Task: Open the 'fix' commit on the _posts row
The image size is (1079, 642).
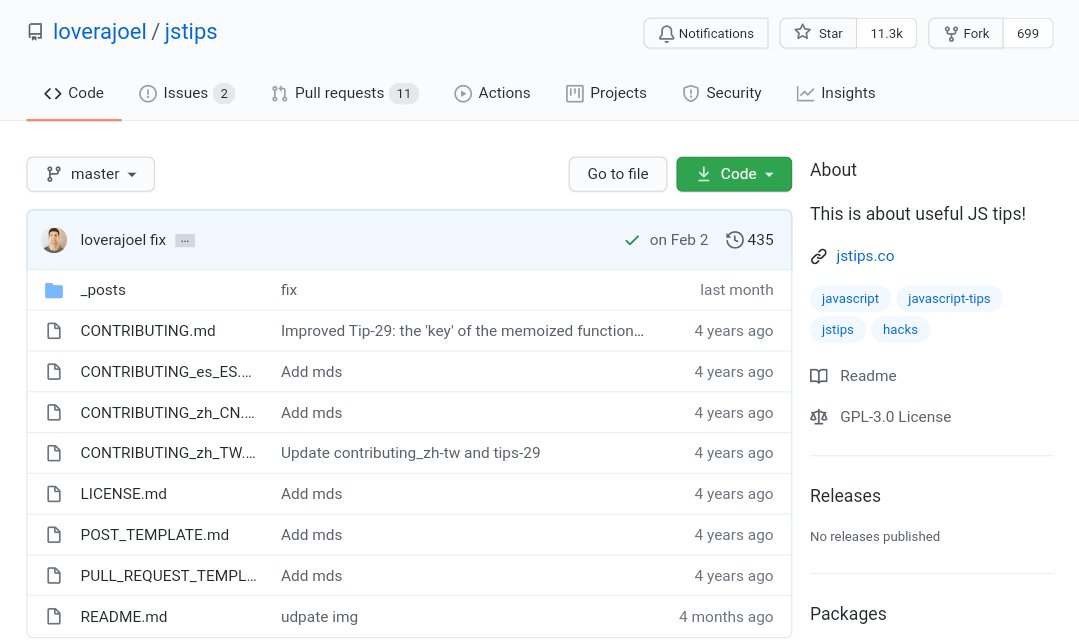Action: point(289,290)
